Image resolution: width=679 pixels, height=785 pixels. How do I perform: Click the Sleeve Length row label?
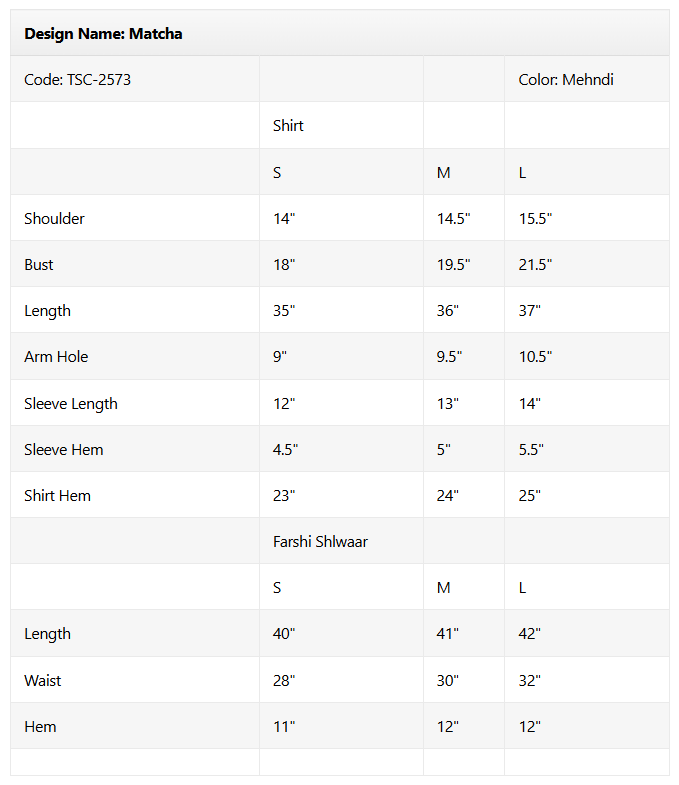(71, 404)
